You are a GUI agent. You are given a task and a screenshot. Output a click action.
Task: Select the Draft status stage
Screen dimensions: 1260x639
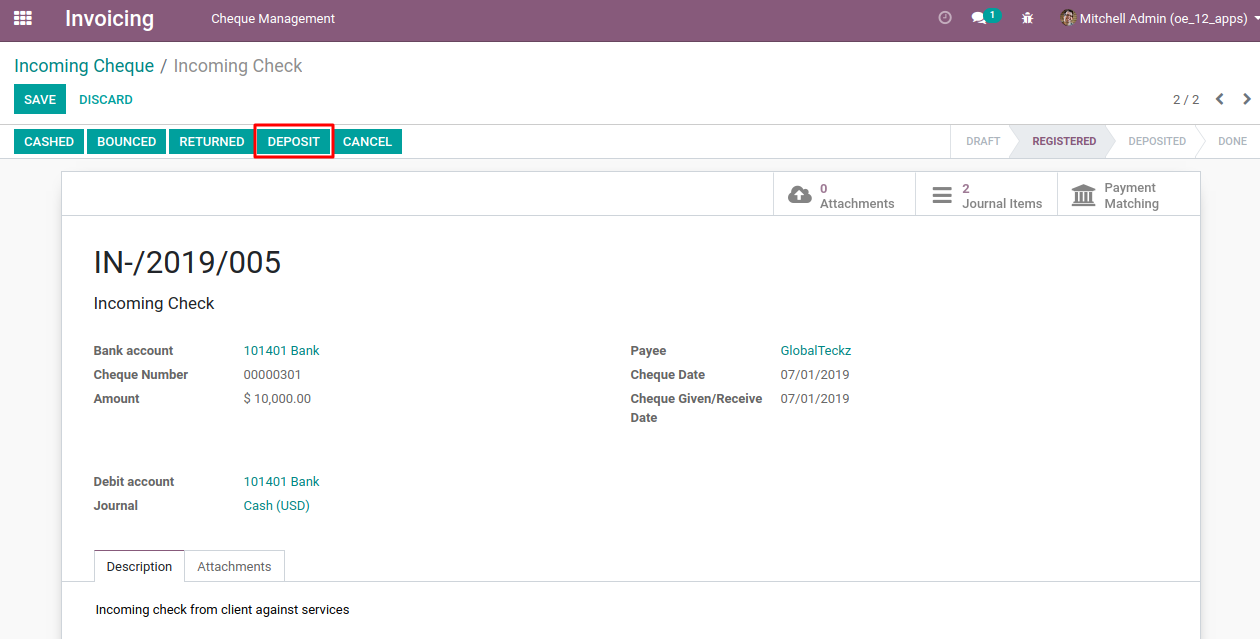983,141
